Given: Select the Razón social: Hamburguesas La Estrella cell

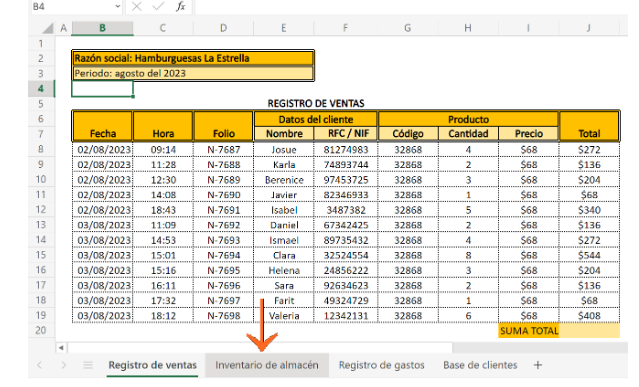Looking at the screenshot, I should point(193,58).
